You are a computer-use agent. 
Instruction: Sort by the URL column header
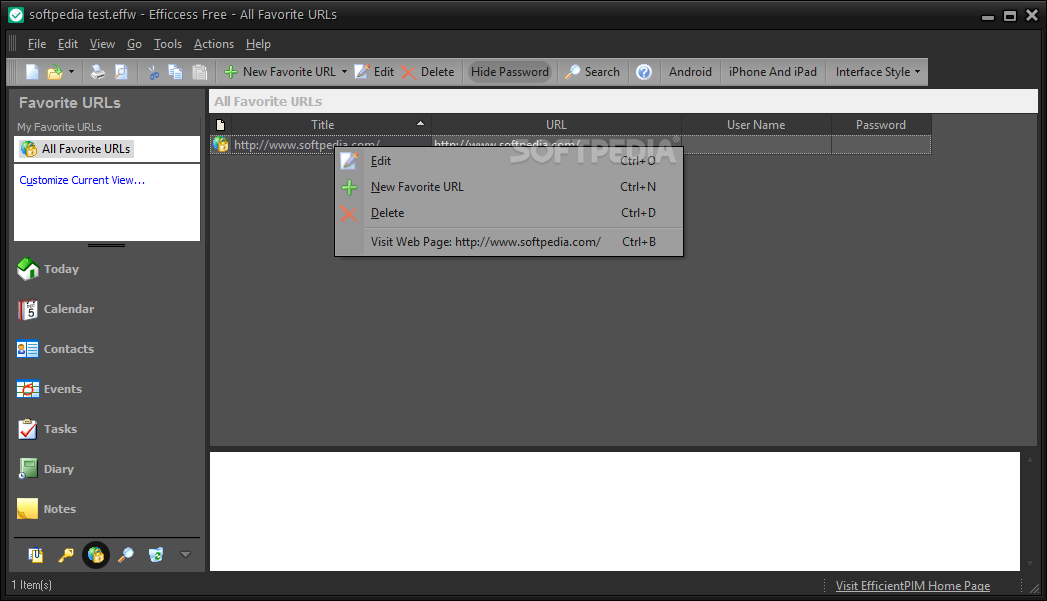pyautogui.click(x=556, y=125)
